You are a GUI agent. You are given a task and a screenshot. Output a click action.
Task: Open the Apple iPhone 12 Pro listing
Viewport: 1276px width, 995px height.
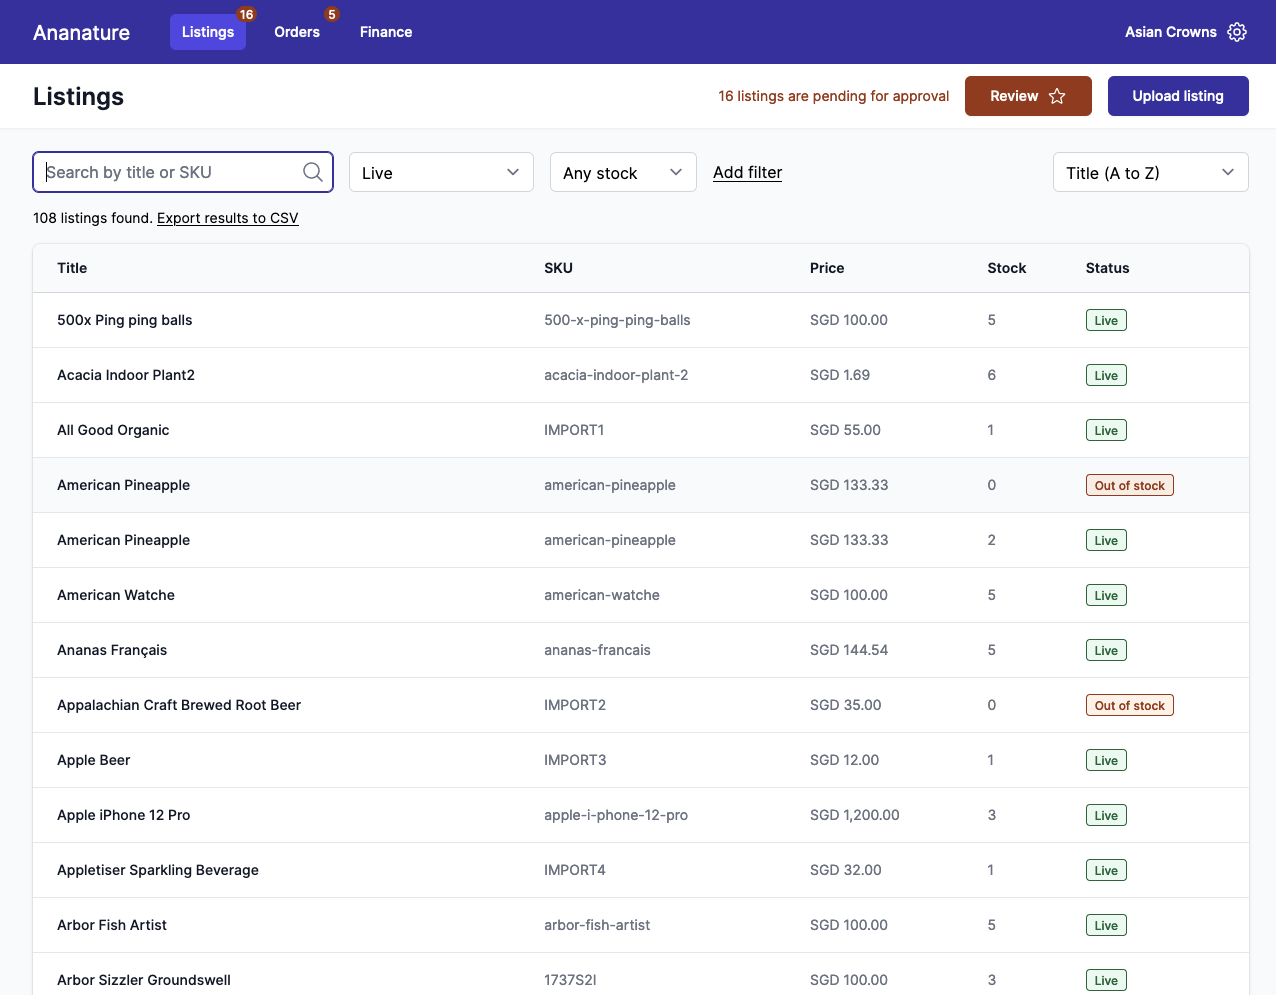pos(123,815)
